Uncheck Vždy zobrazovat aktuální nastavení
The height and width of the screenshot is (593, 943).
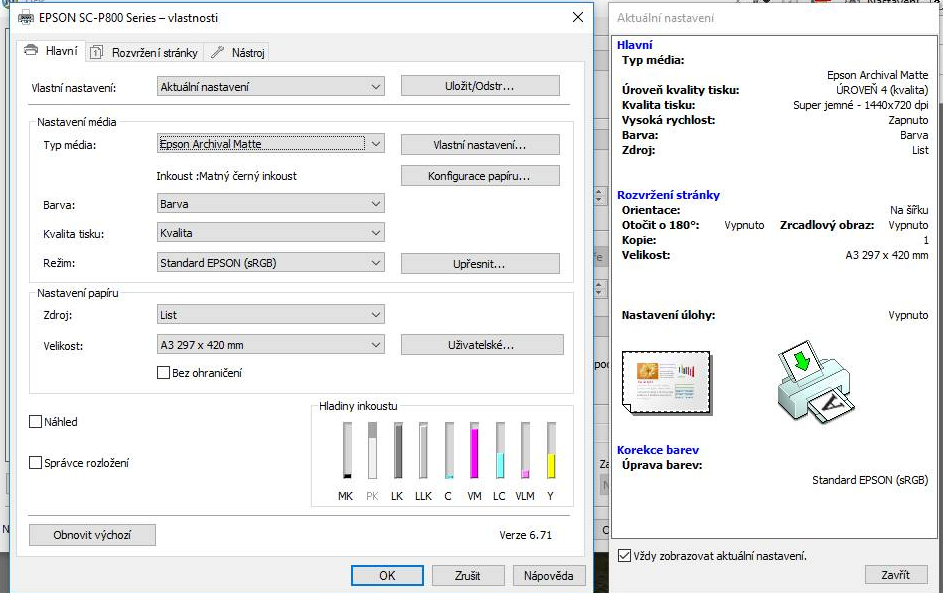click(625, 556)
